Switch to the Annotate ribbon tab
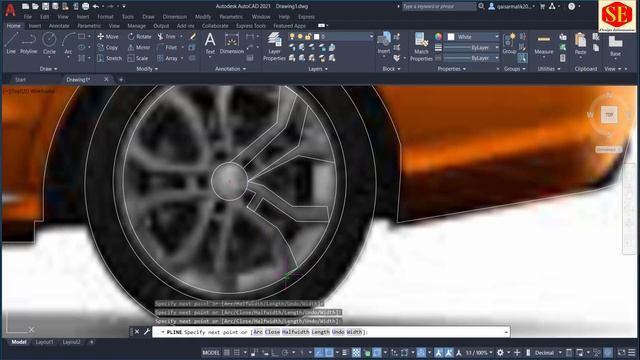 59,26
